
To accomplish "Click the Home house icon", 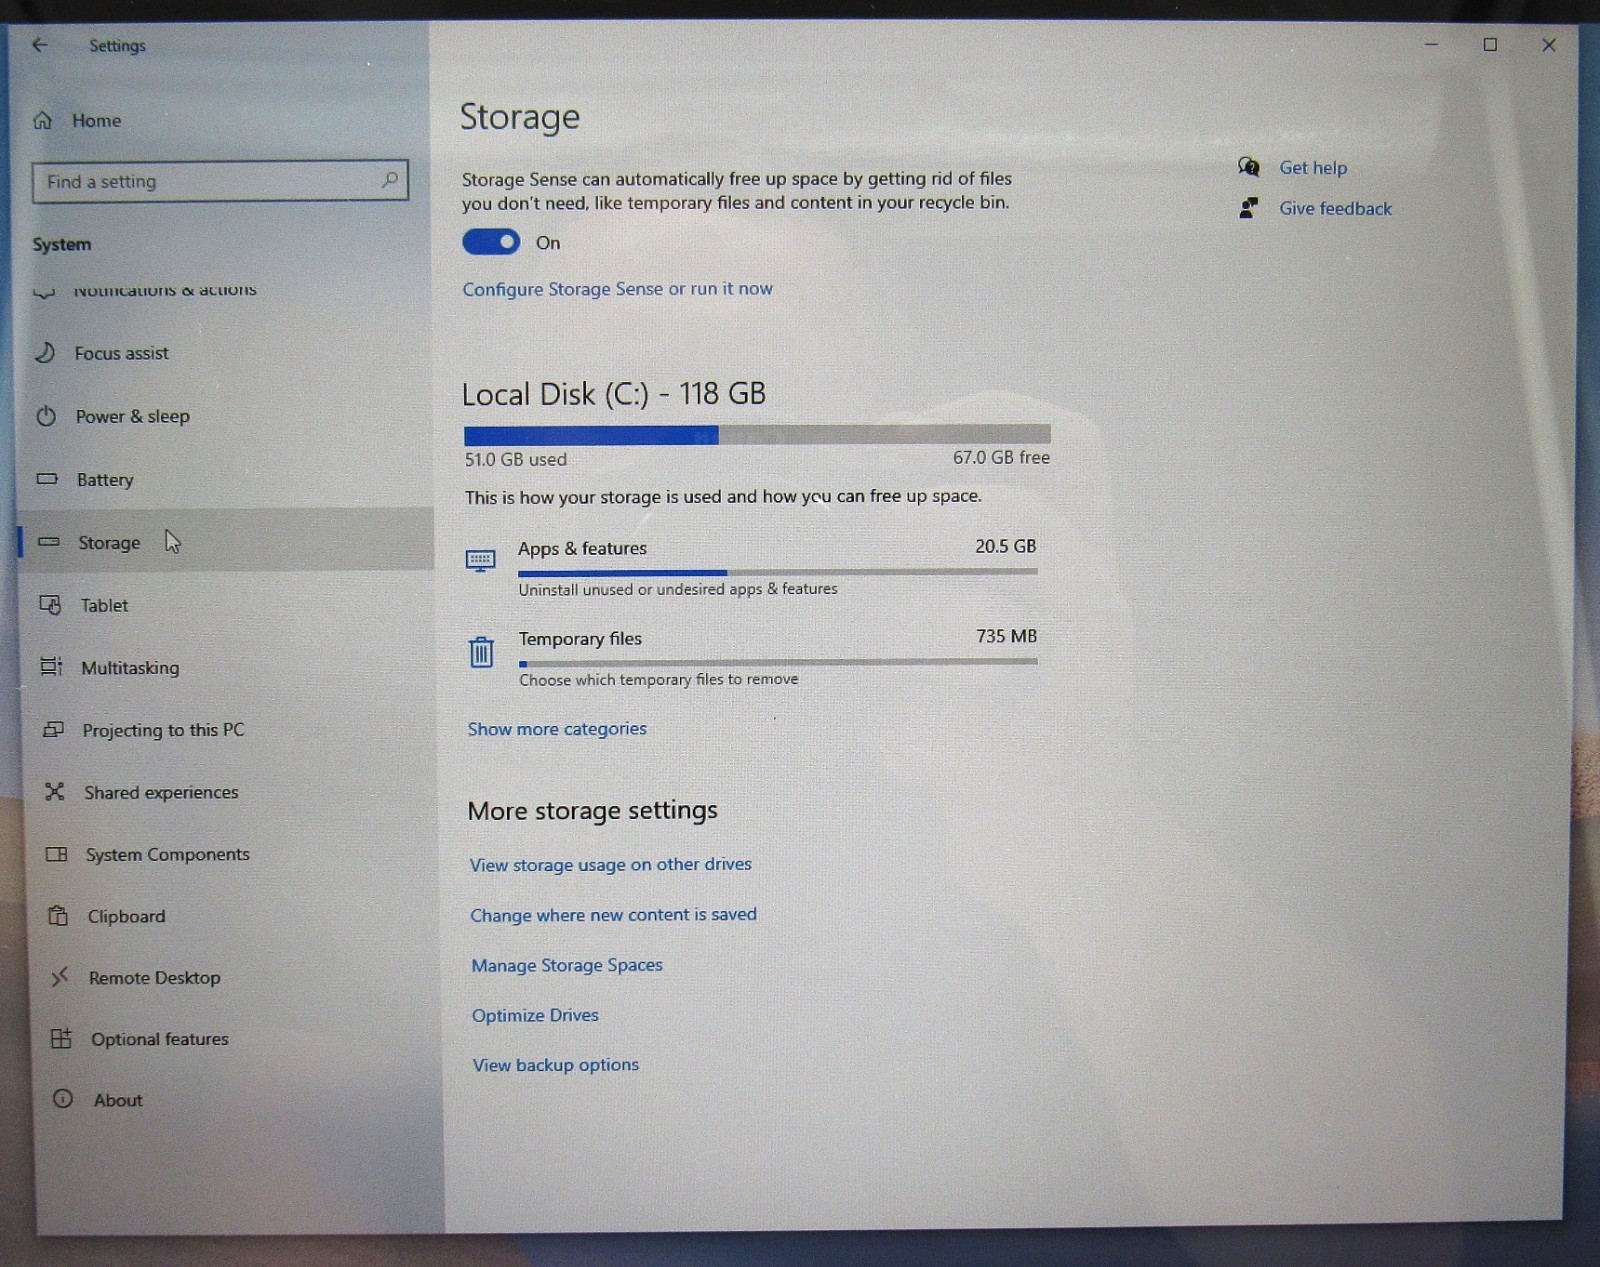I will click(42, 121).
